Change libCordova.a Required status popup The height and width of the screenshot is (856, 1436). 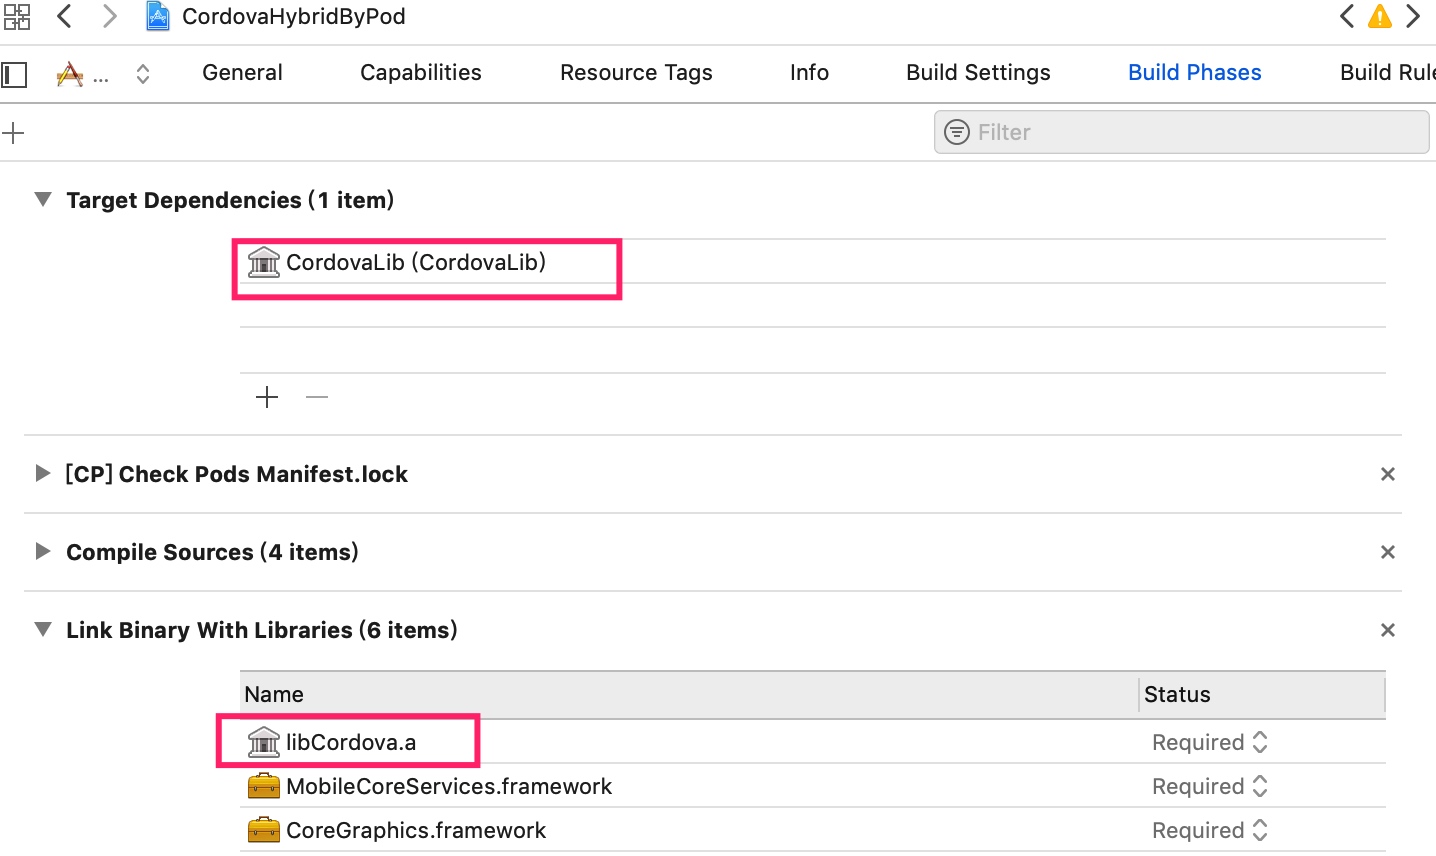(1210, 742)
